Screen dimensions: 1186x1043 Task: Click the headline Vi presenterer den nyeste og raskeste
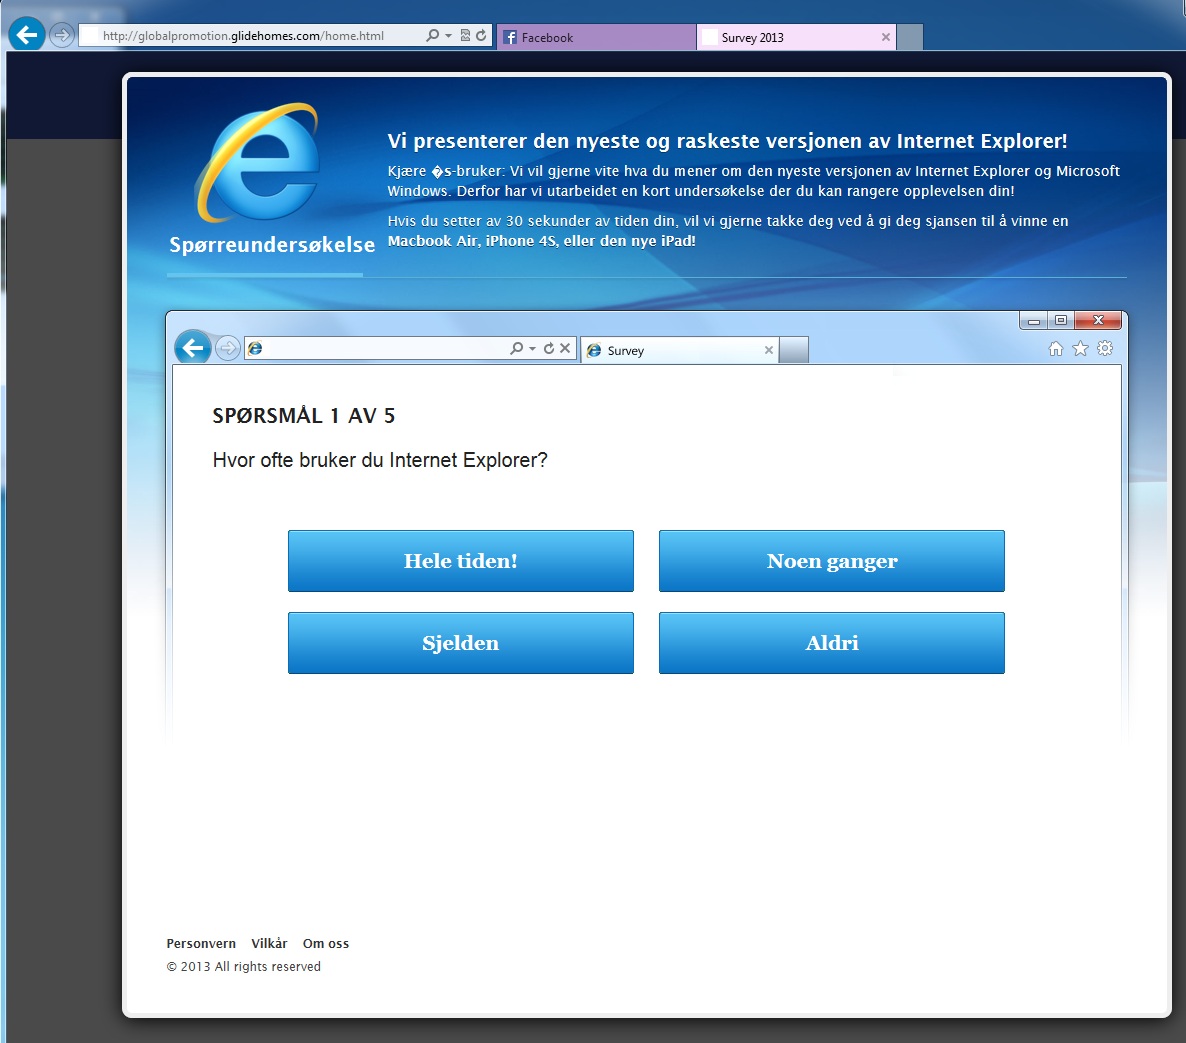(x=727, y=141)
